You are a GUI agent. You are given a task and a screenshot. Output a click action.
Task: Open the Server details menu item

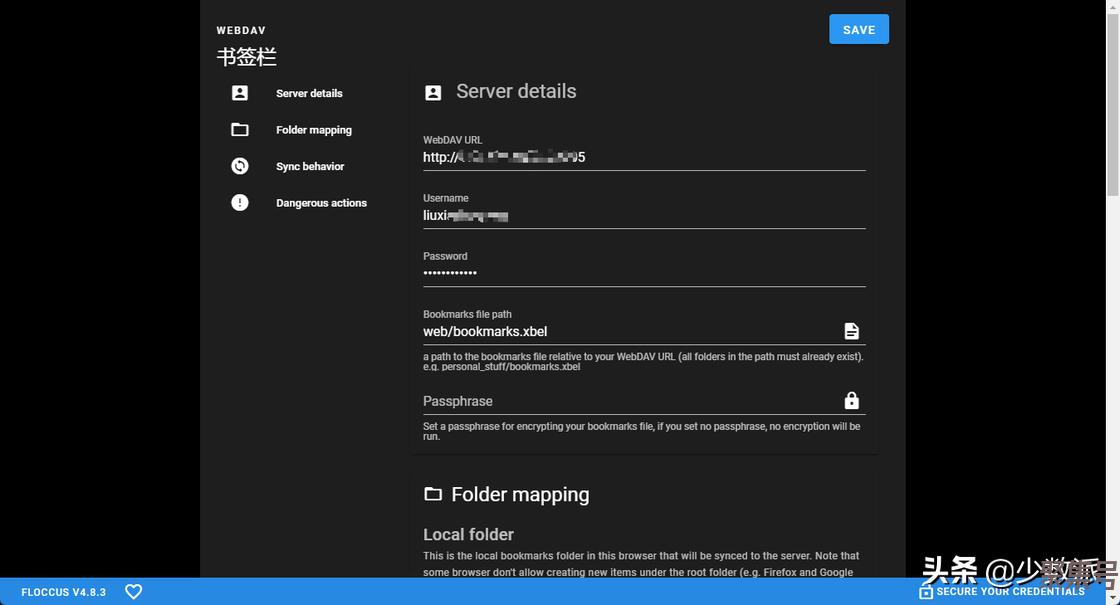[309, 93]
